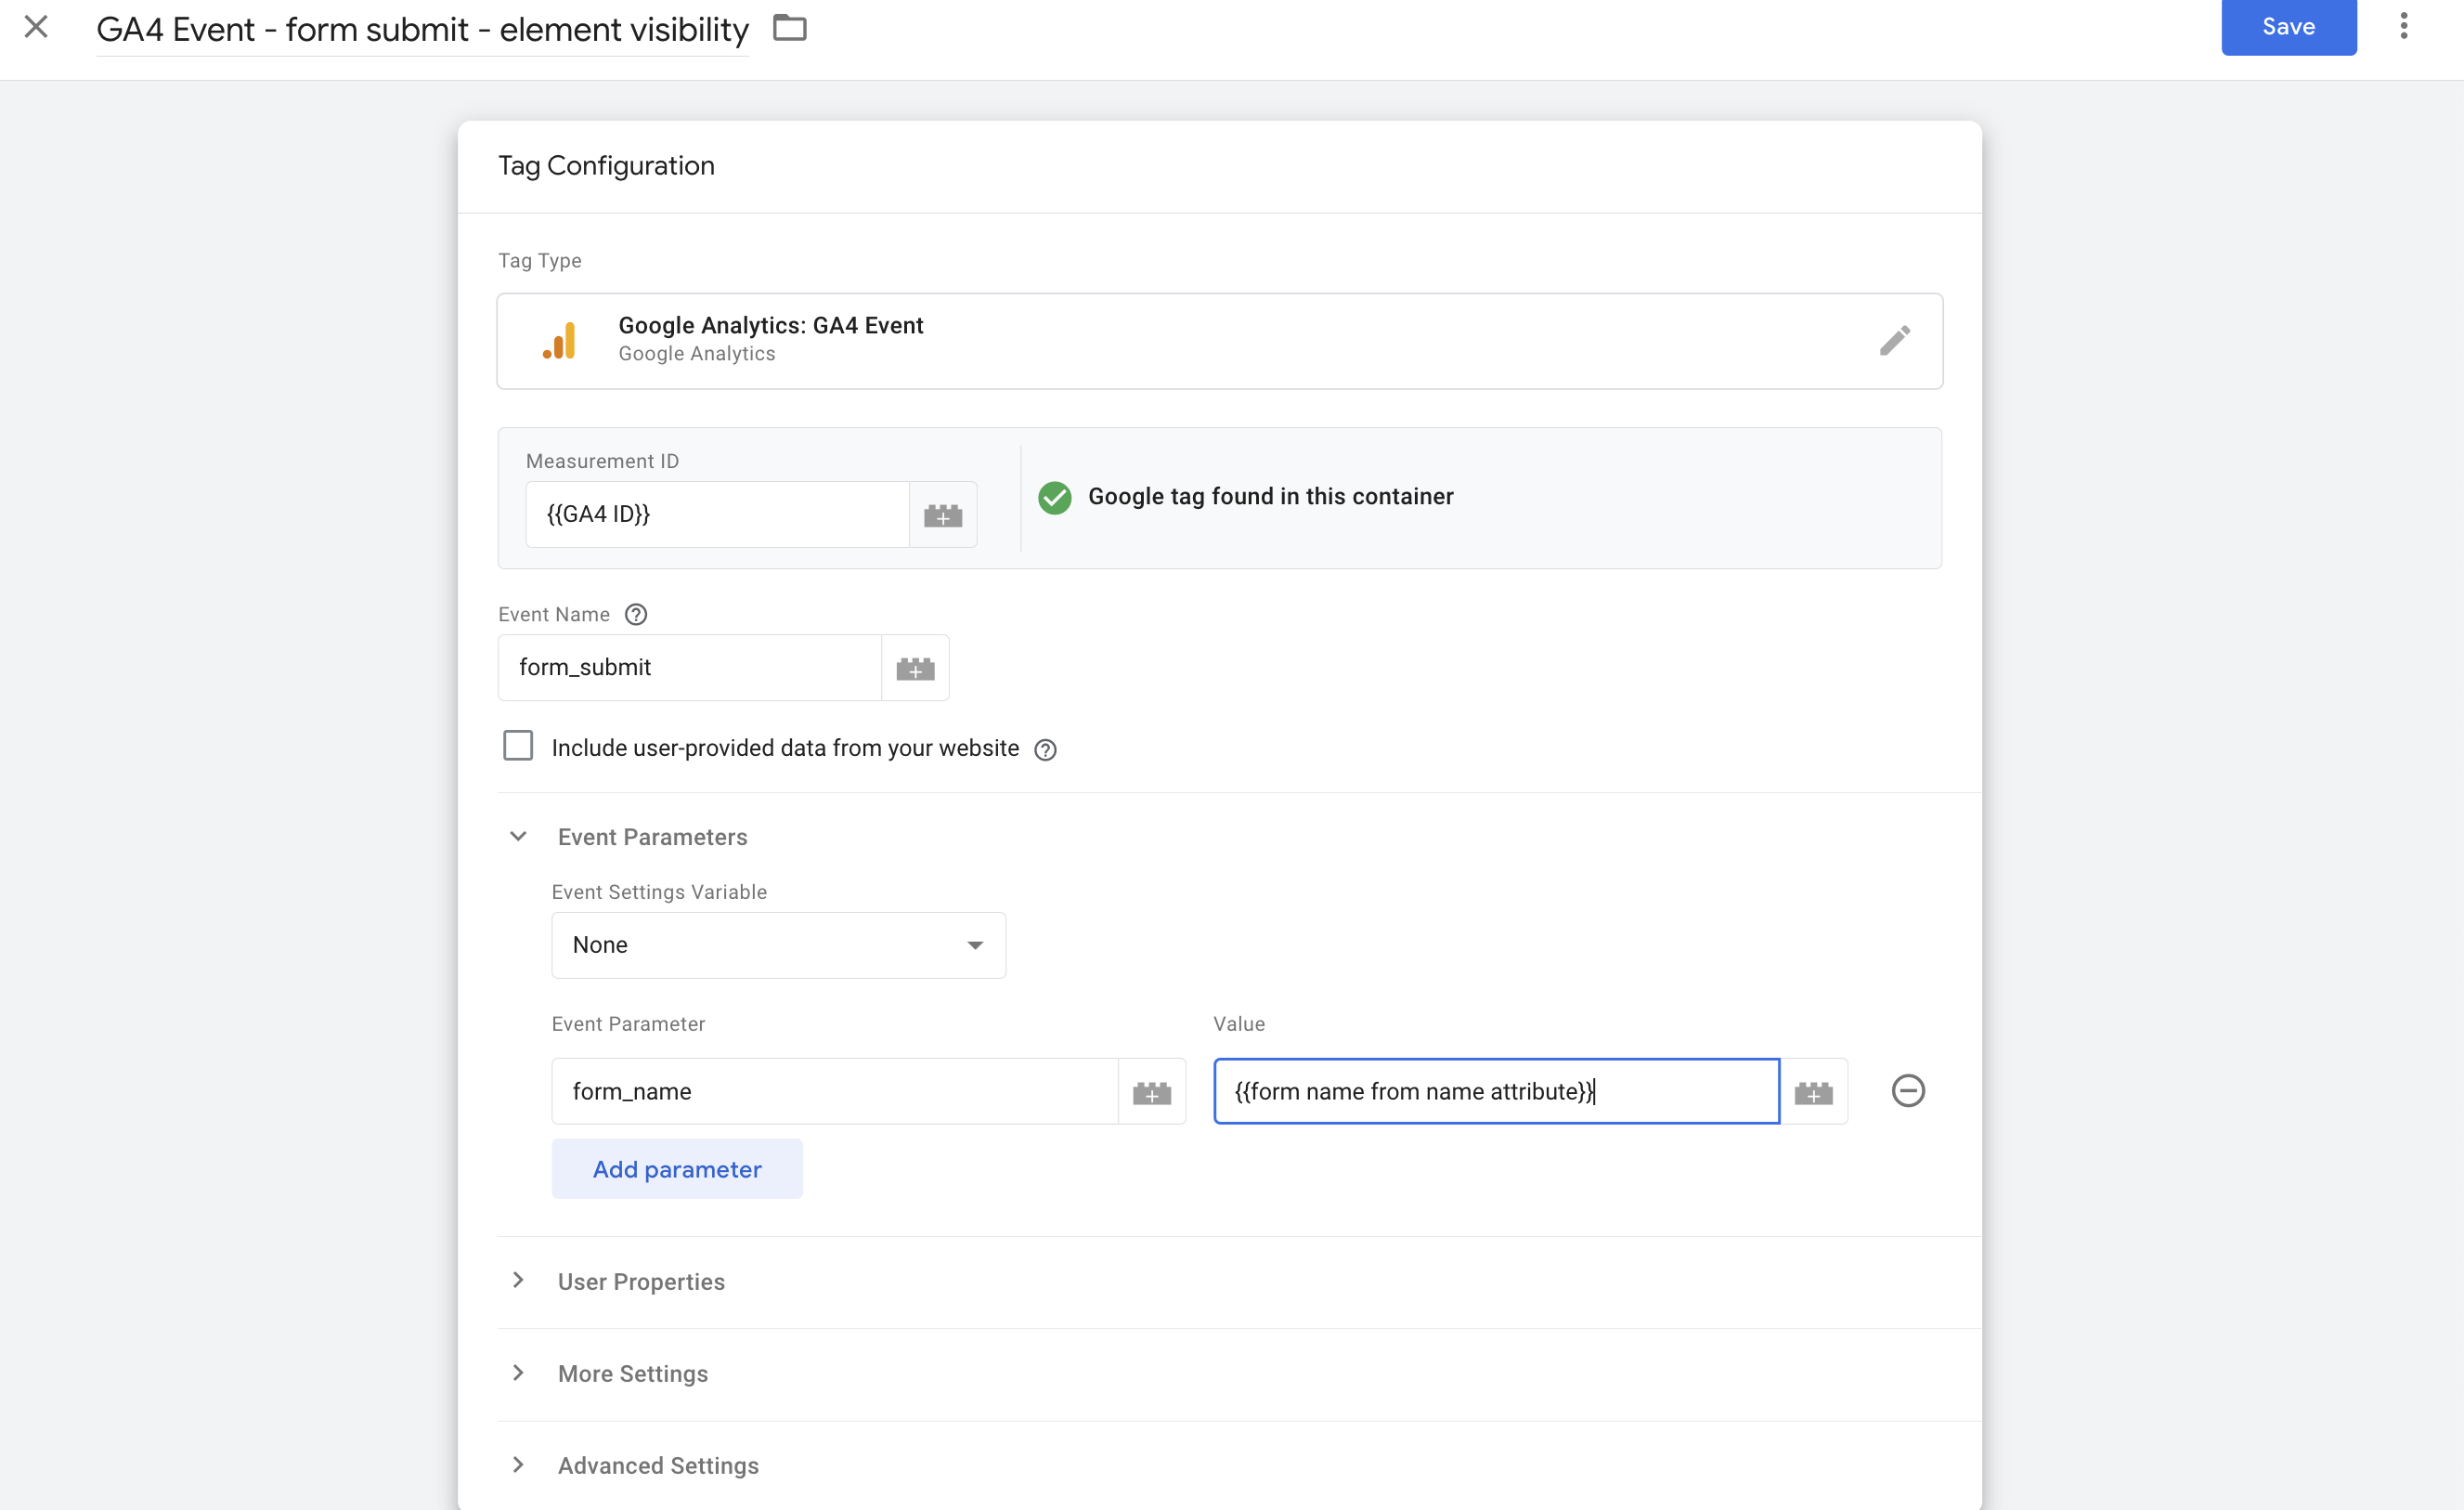Viewport: 2464px width, 1510px height.
Task: Click the Measurement ID input field
Action: [717, 514]
